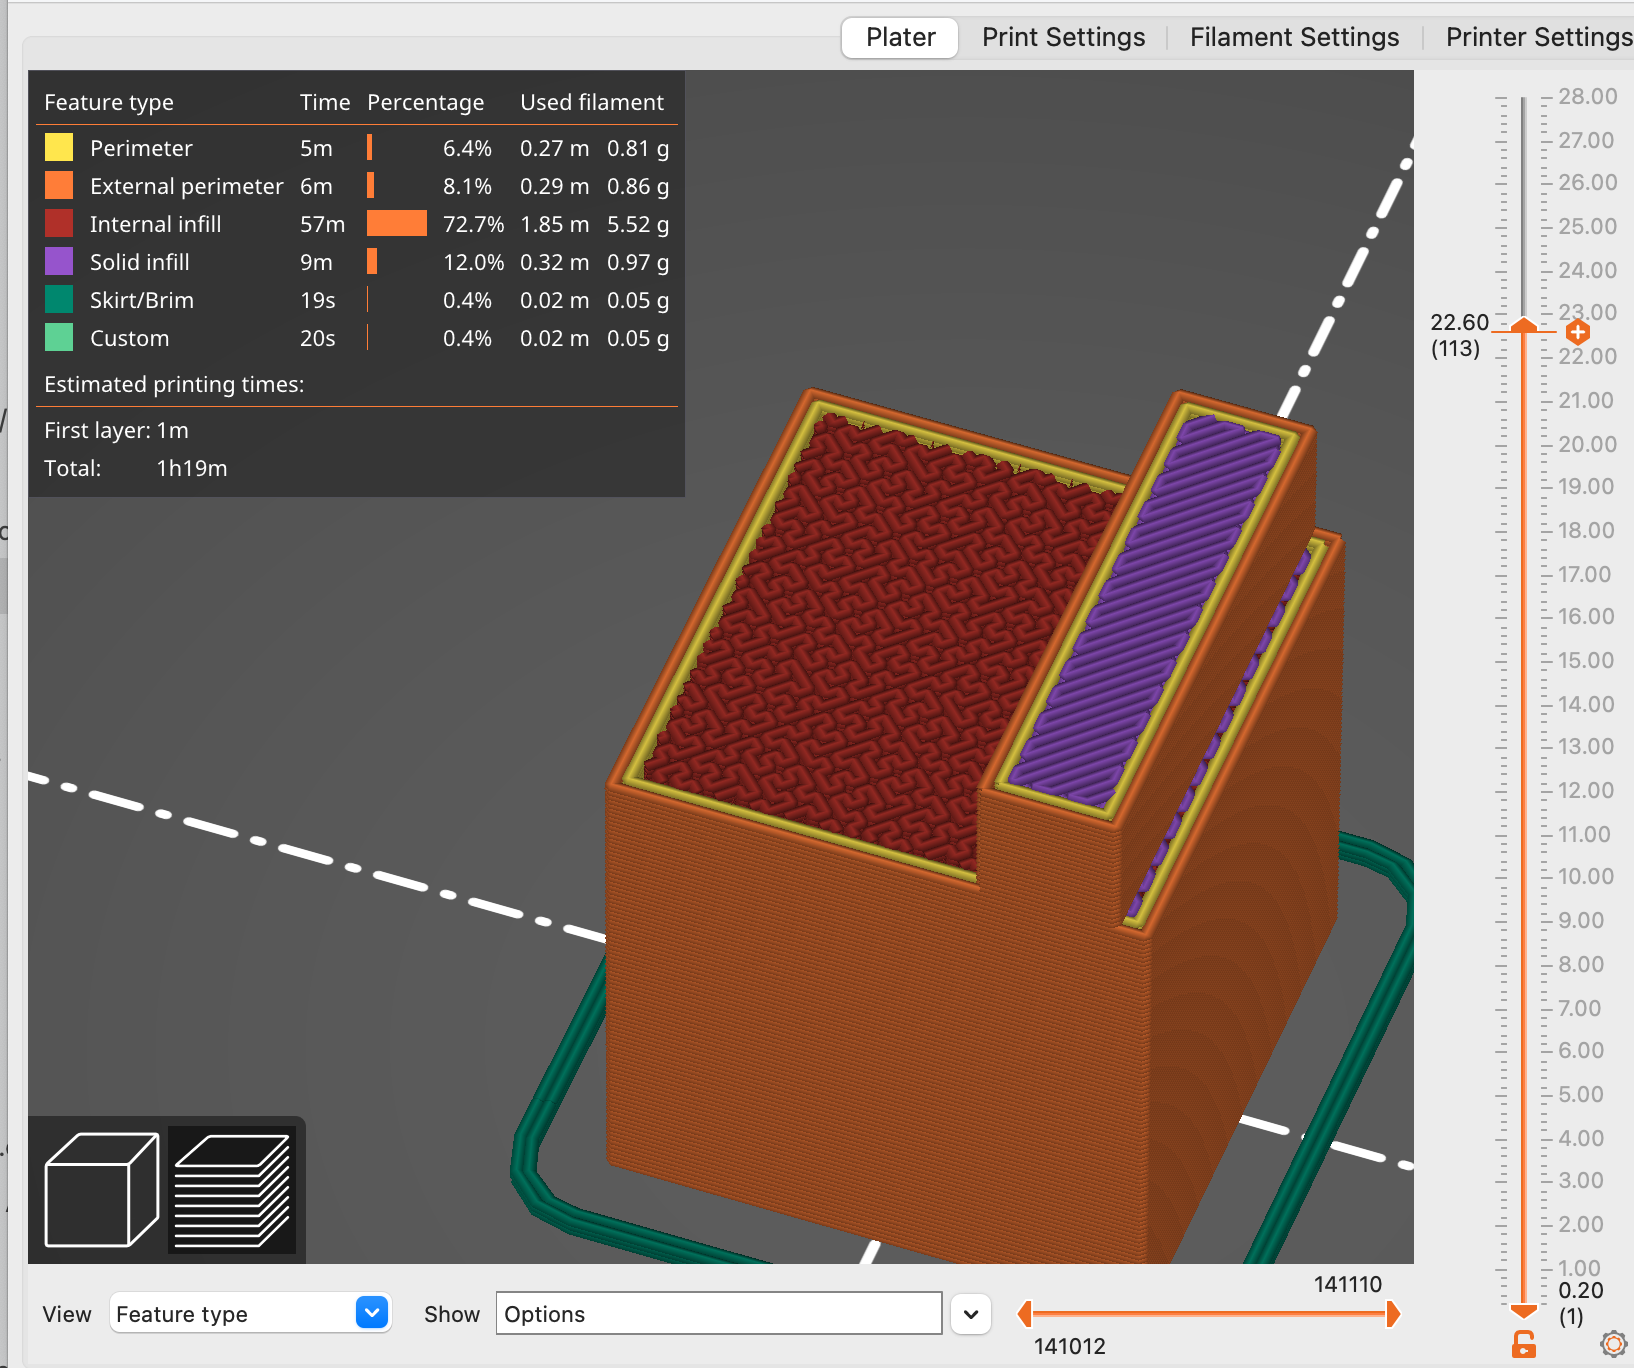Click the Used filament column header

click(592, 102)
